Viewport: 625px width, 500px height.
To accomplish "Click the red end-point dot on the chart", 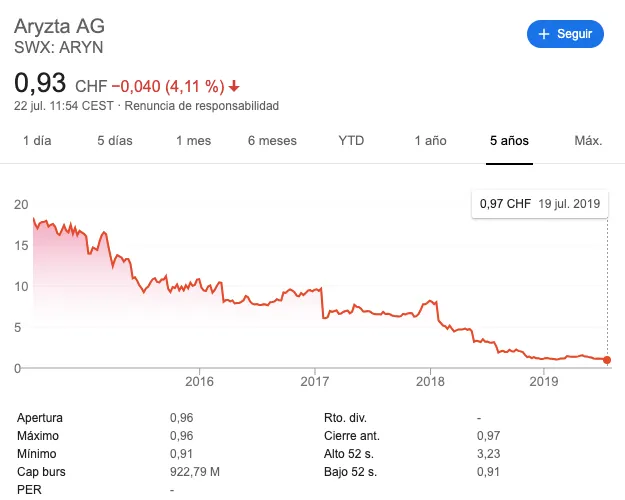I will point(607,360).
